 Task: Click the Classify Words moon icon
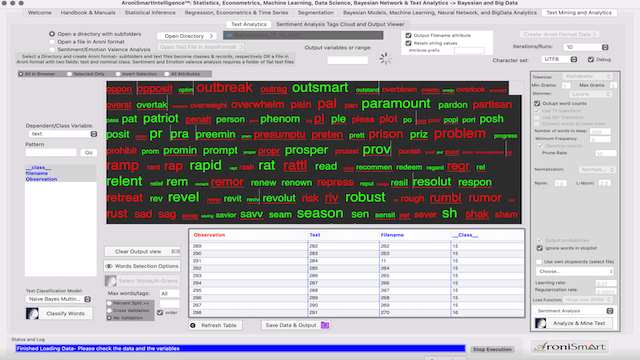(32, 313)
